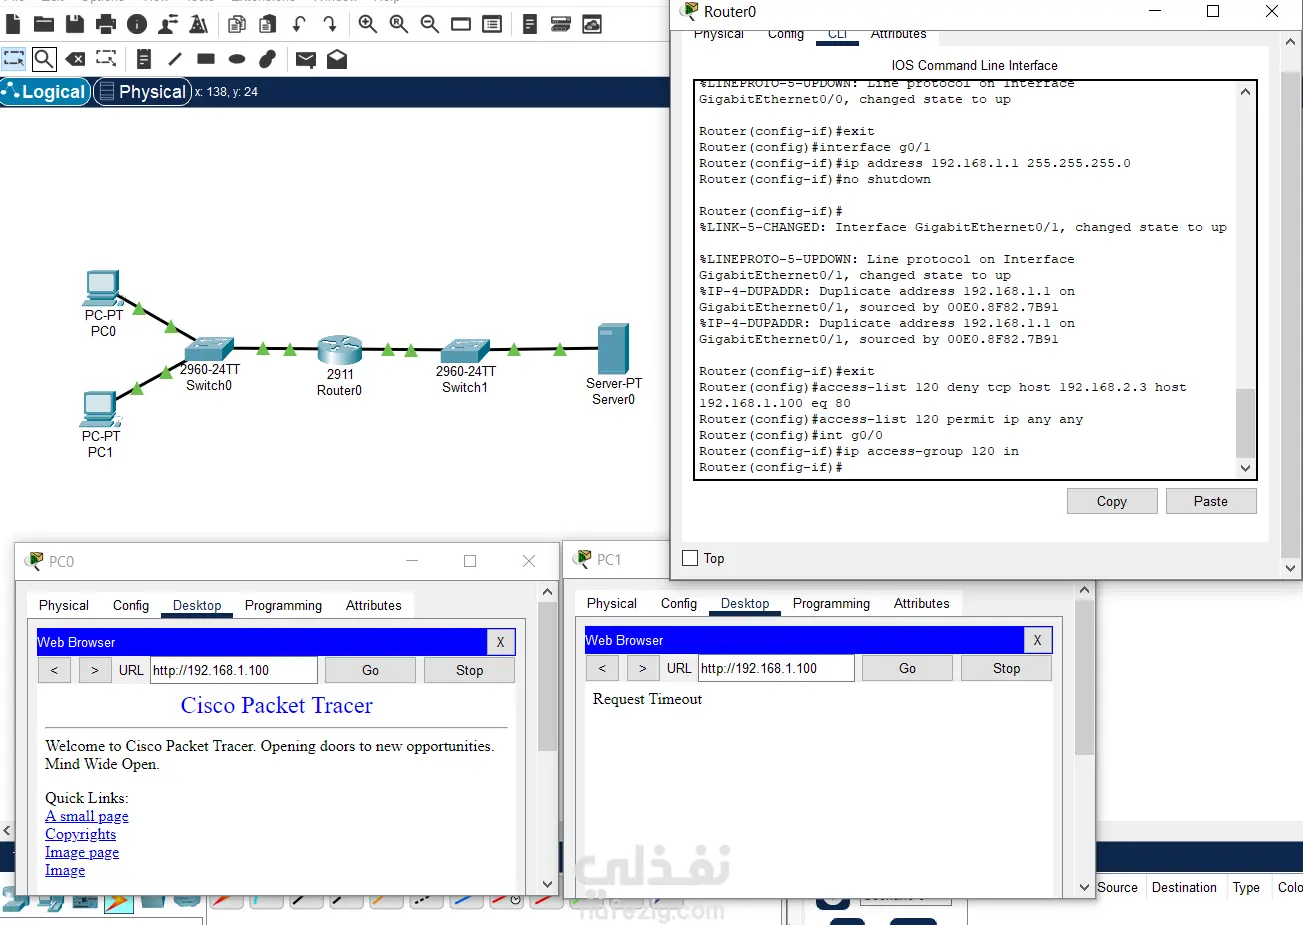Click Go in PC0 web browser
Viewport: 1303px width, 925px height.
pyautogui.click(x=371, y=670)
